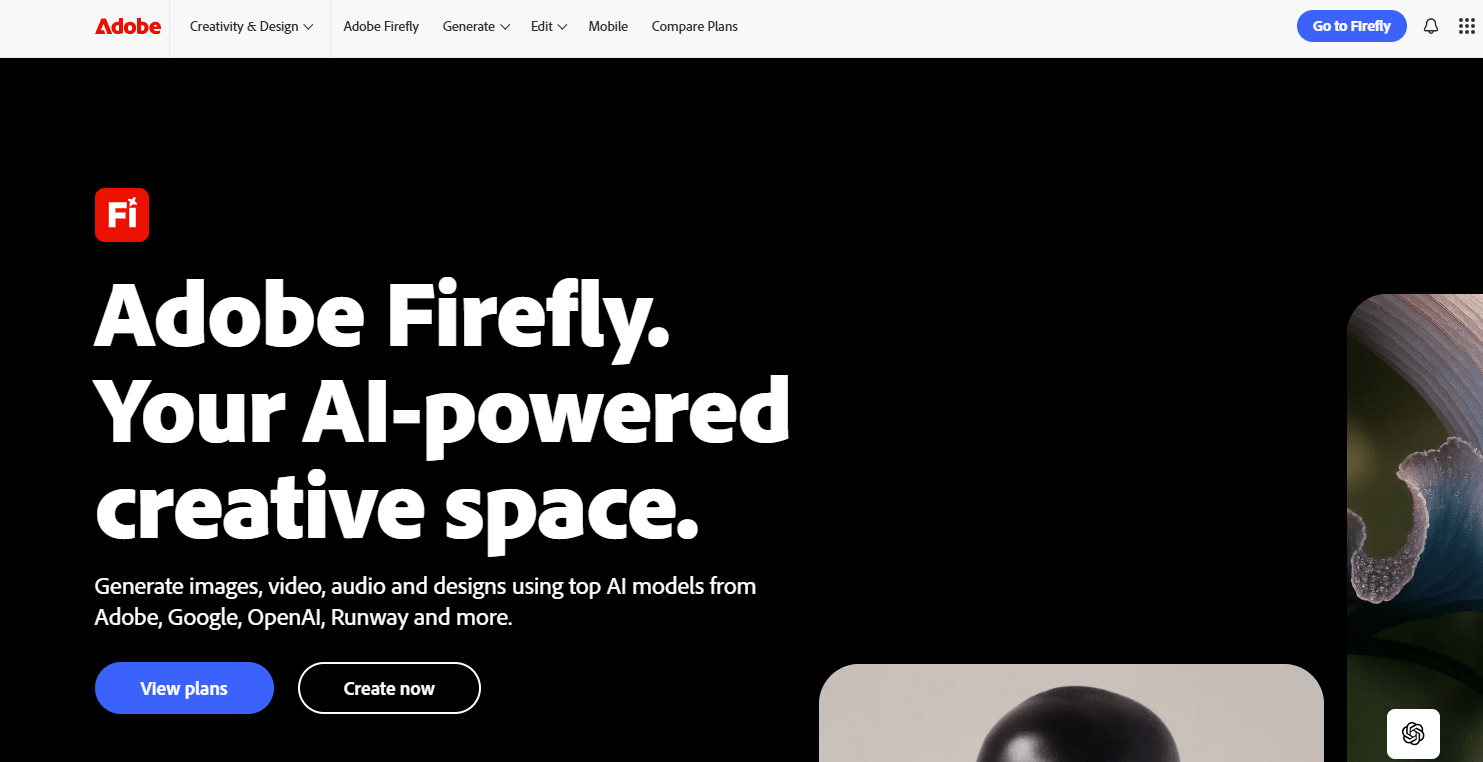Image resolution: width=1483 pixels, height=762 pixels.
Task: Click the red Adobe logo
Action: pyautogui.click(x=128, y=27)
